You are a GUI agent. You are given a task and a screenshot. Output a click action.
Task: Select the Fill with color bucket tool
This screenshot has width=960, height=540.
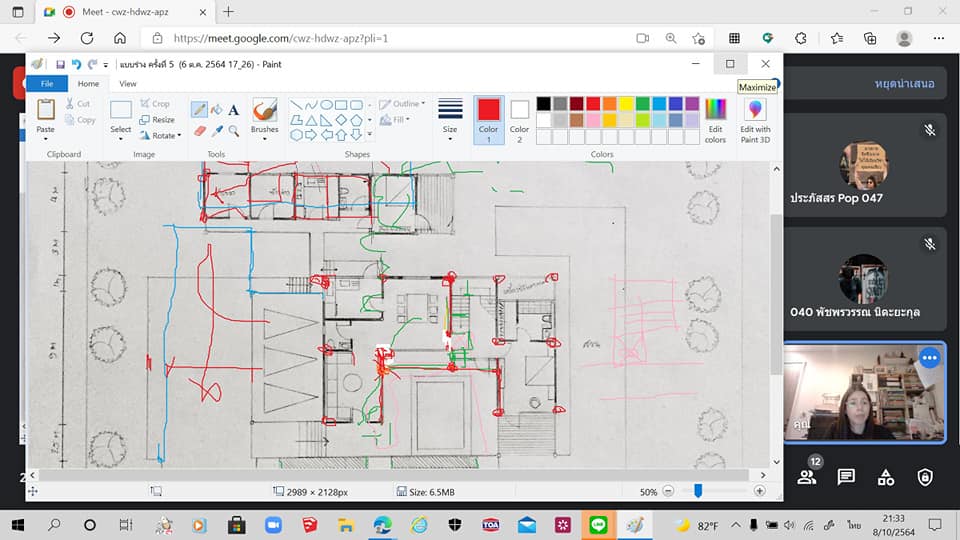pos(216,109)
